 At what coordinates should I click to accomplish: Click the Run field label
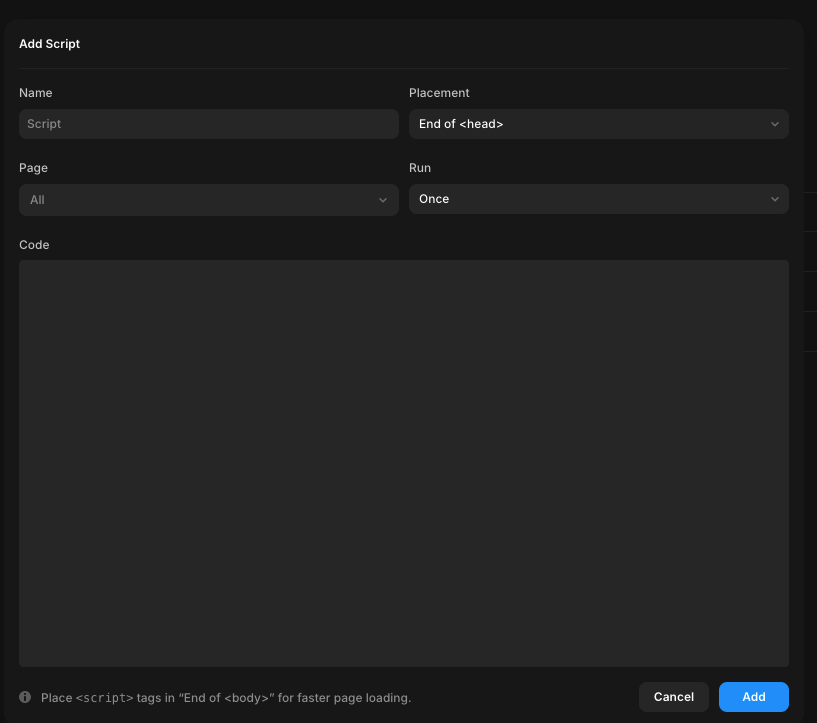point(420,168)
